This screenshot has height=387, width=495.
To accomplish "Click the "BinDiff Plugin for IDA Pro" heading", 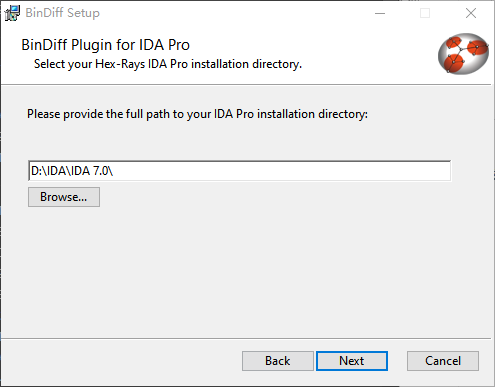I will click(105, 45).
